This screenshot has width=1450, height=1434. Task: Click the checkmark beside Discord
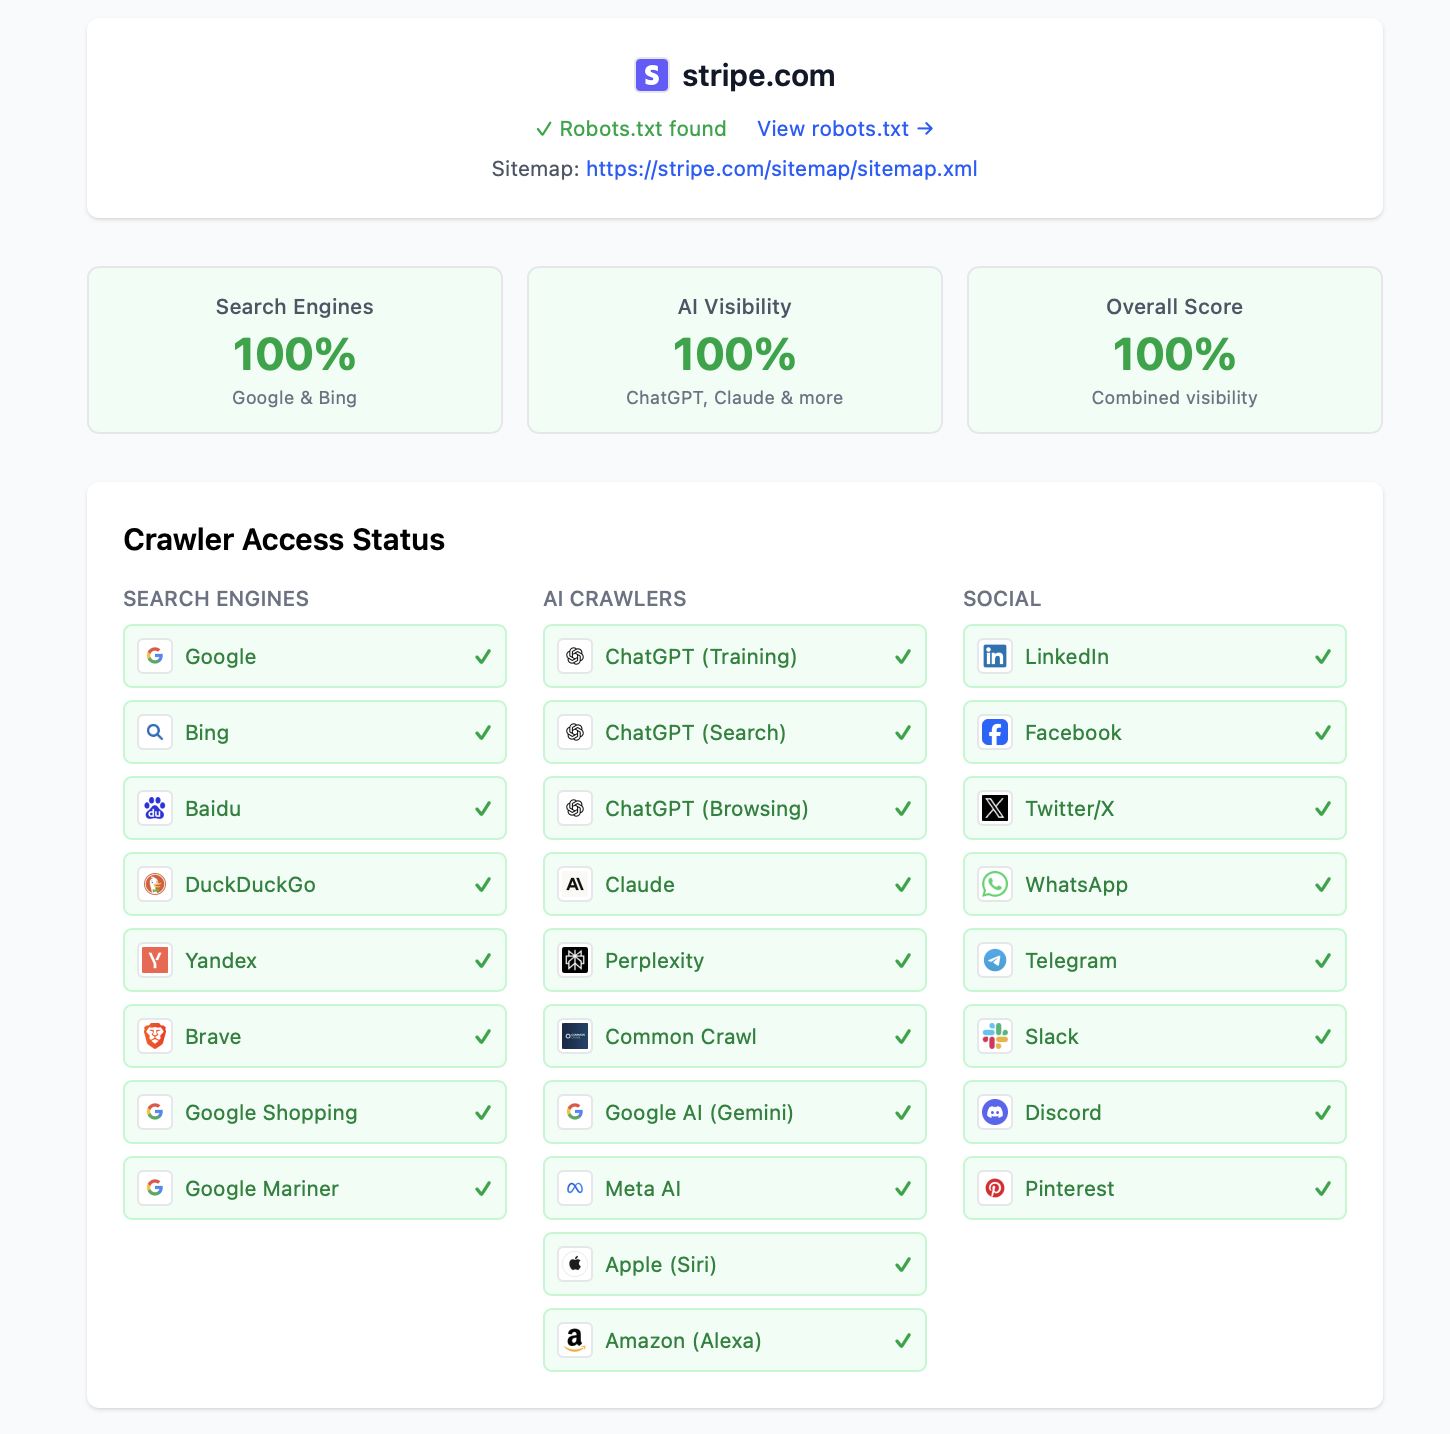click(x=1323, y=1112)
